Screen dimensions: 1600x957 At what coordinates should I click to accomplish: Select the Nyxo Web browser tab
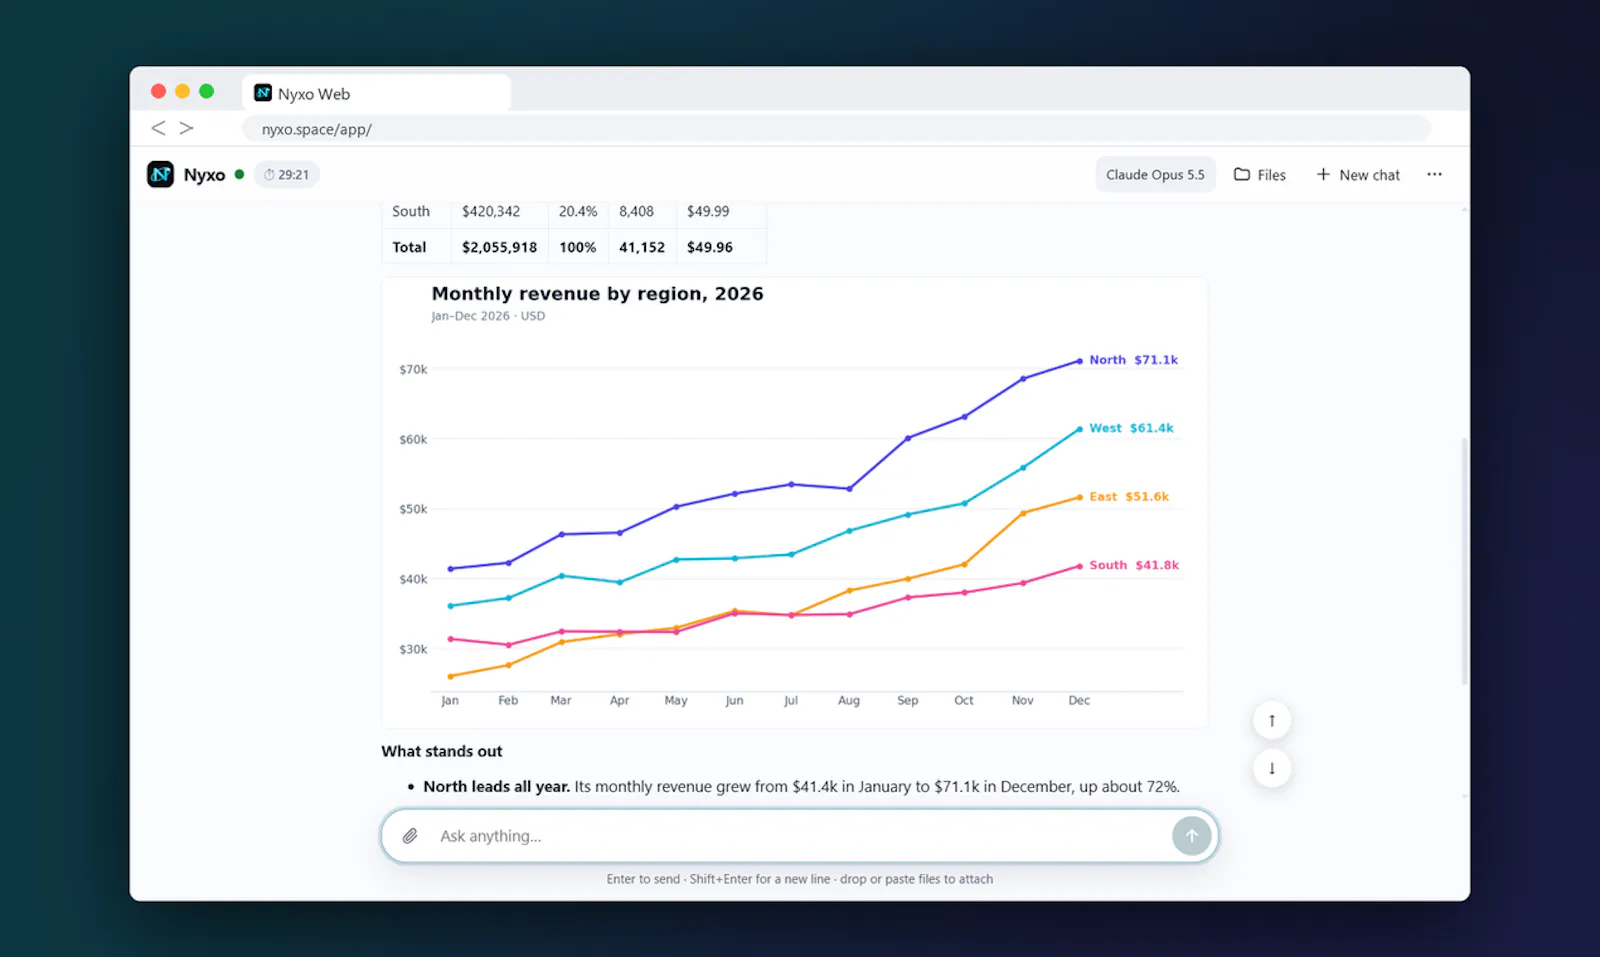pos(377,93)
